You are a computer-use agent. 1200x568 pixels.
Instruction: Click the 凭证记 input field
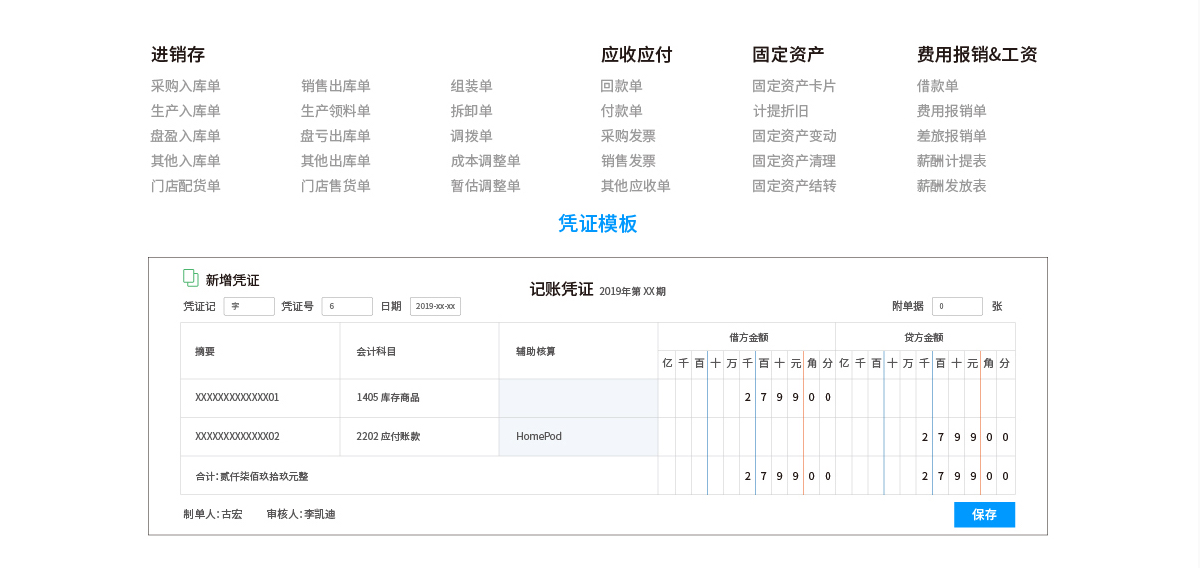(x=249, y=306)
